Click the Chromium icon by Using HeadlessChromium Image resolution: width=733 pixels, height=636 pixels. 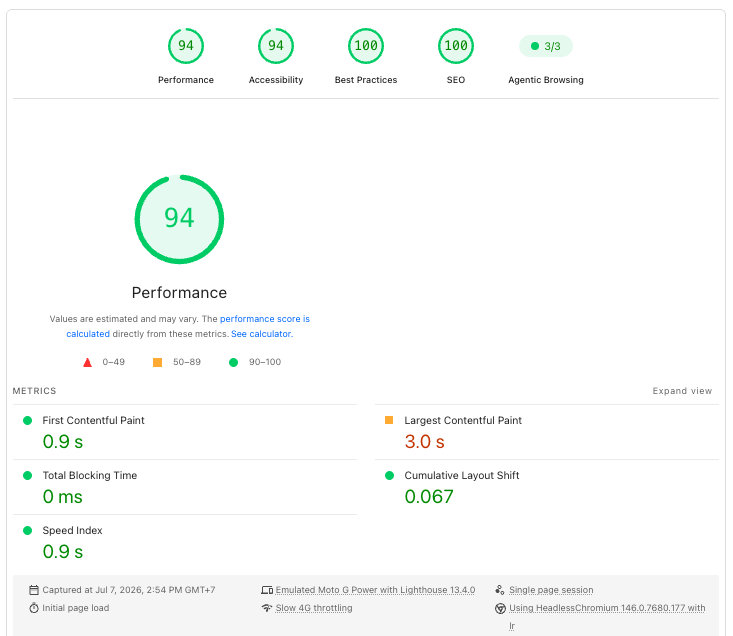(x=500, y=608)
